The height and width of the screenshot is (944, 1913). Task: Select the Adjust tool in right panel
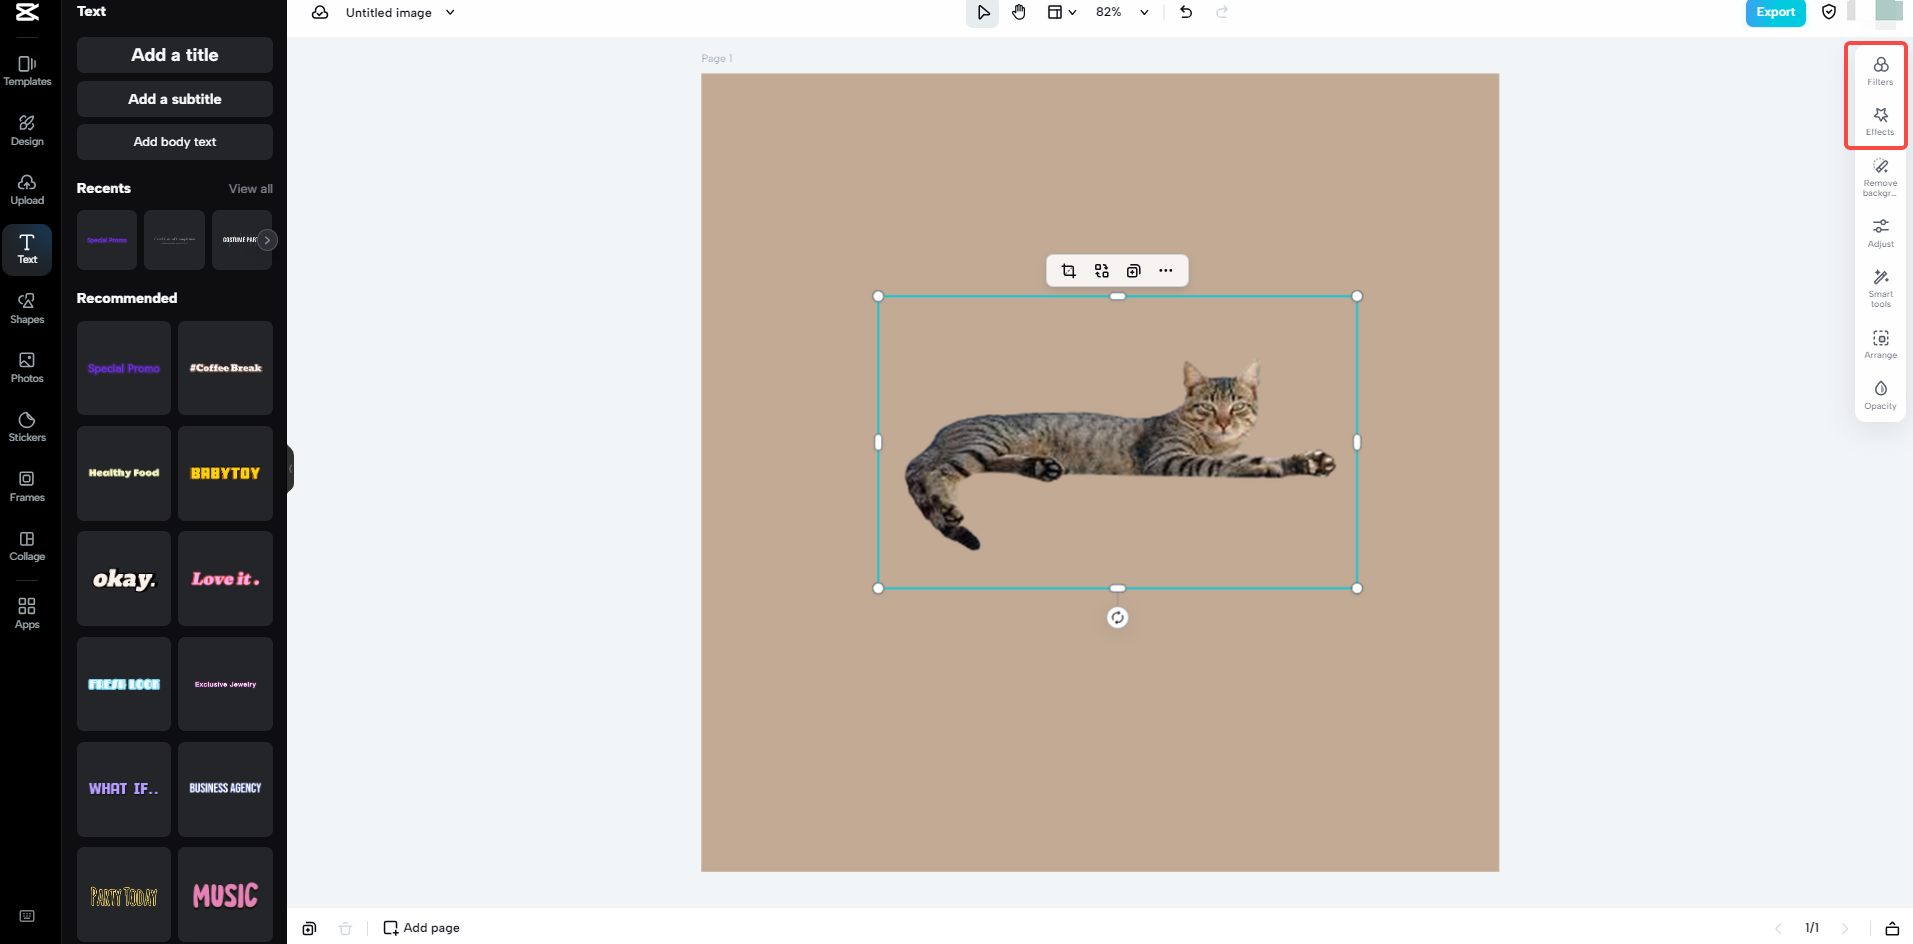pyautogui.click(x=1880, y=233)
